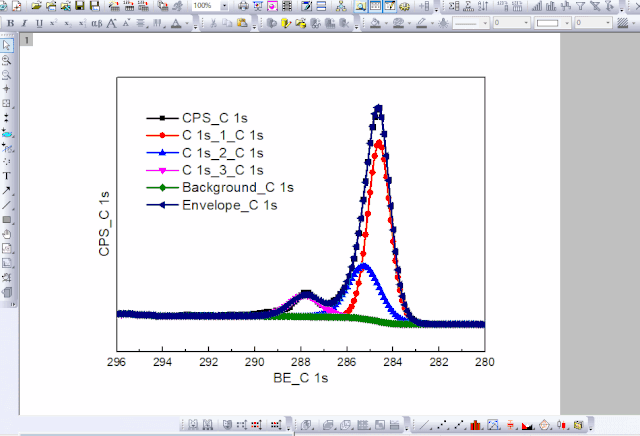Toggle Bold text formatting
This screenshot has width=640, height=436.
tap(10, 21)
